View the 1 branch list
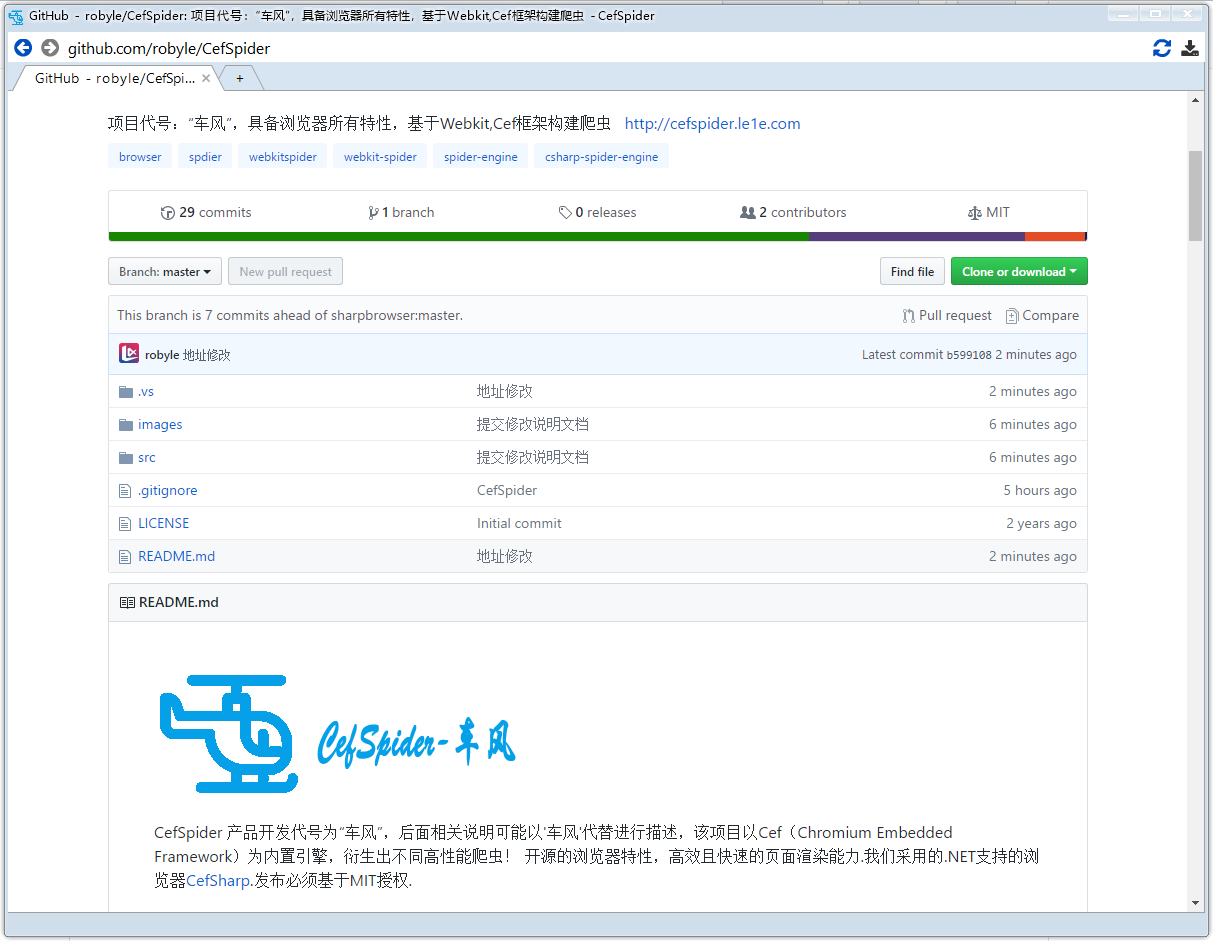This screenshot has width=1213, height=941. tap(401, 212)
